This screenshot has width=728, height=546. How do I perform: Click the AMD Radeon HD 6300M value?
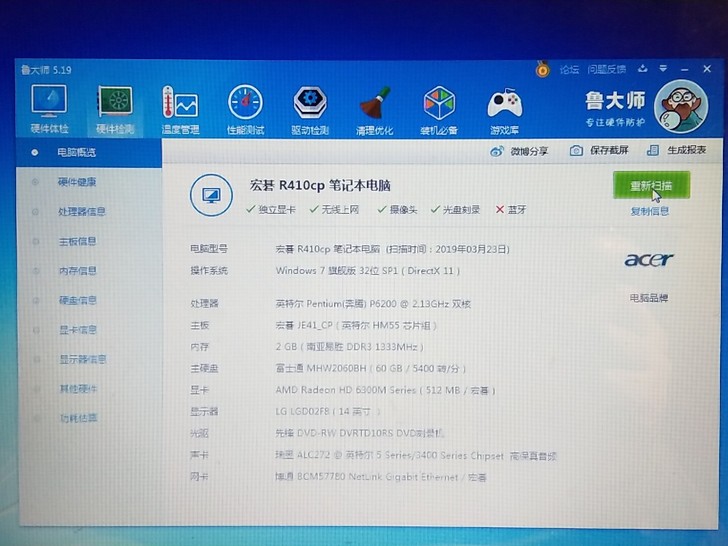(385, 390)
